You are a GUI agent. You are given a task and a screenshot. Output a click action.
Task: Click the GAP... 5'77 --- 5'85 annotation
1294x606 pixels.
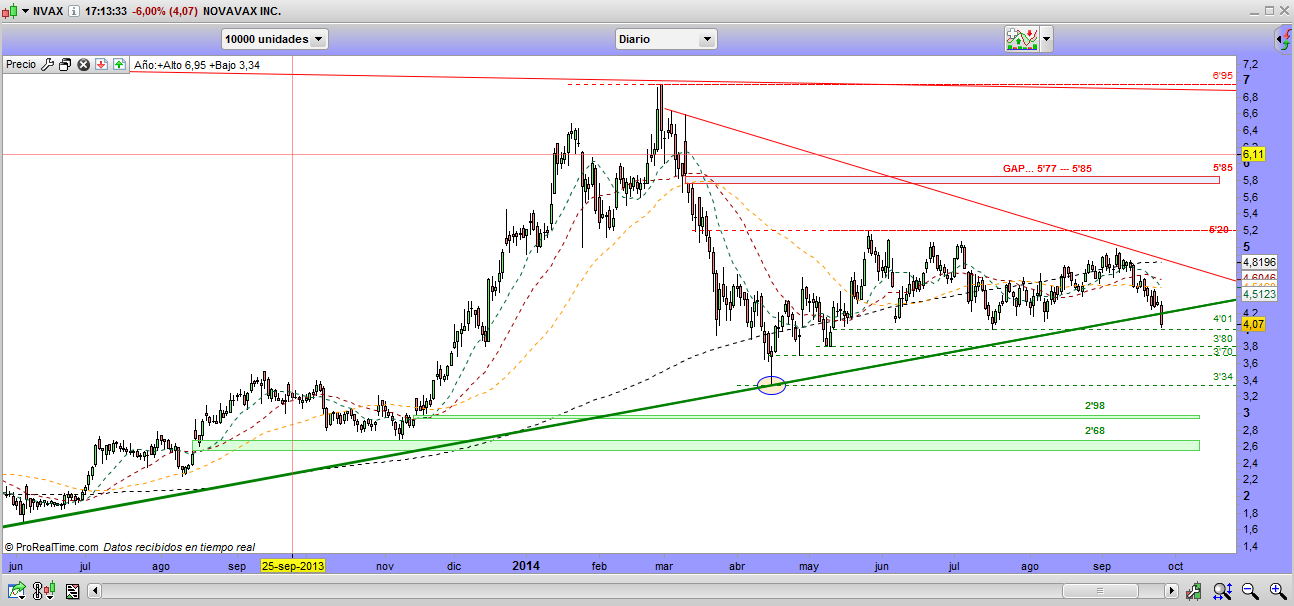(x=1047, y=169)
